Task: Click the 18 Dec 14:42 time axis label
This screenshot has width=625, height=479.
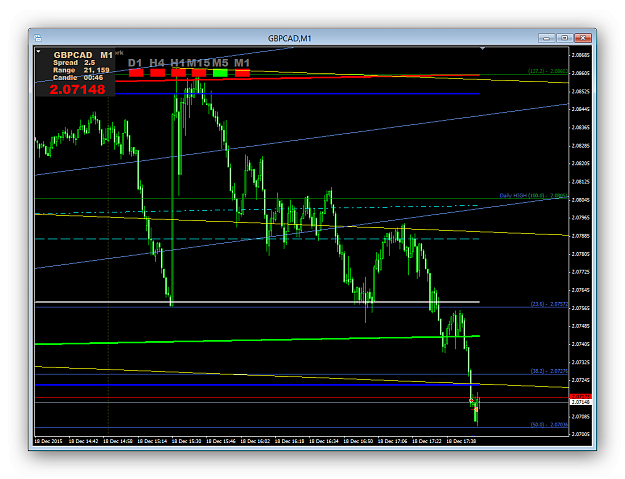Action: pyautogui.click(x=83, y=441)
